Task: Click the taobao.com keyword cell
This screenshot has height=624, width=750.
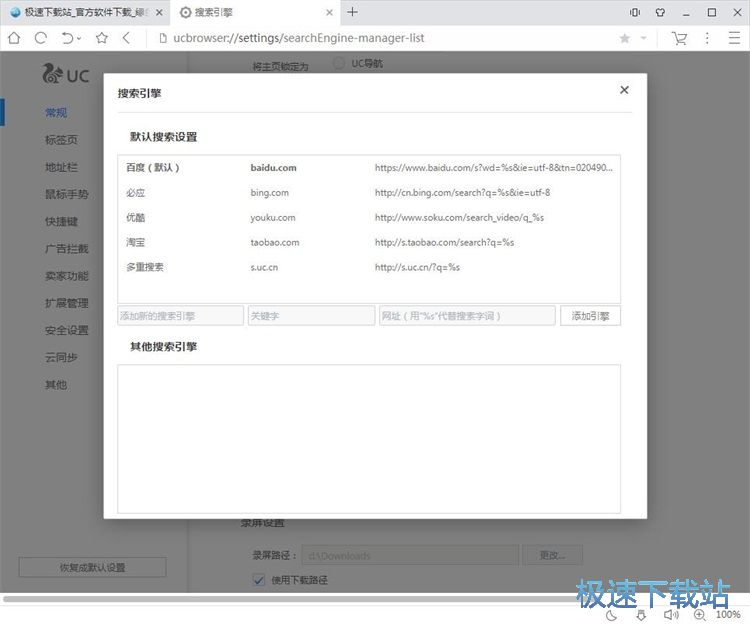Action: [275, 242]
